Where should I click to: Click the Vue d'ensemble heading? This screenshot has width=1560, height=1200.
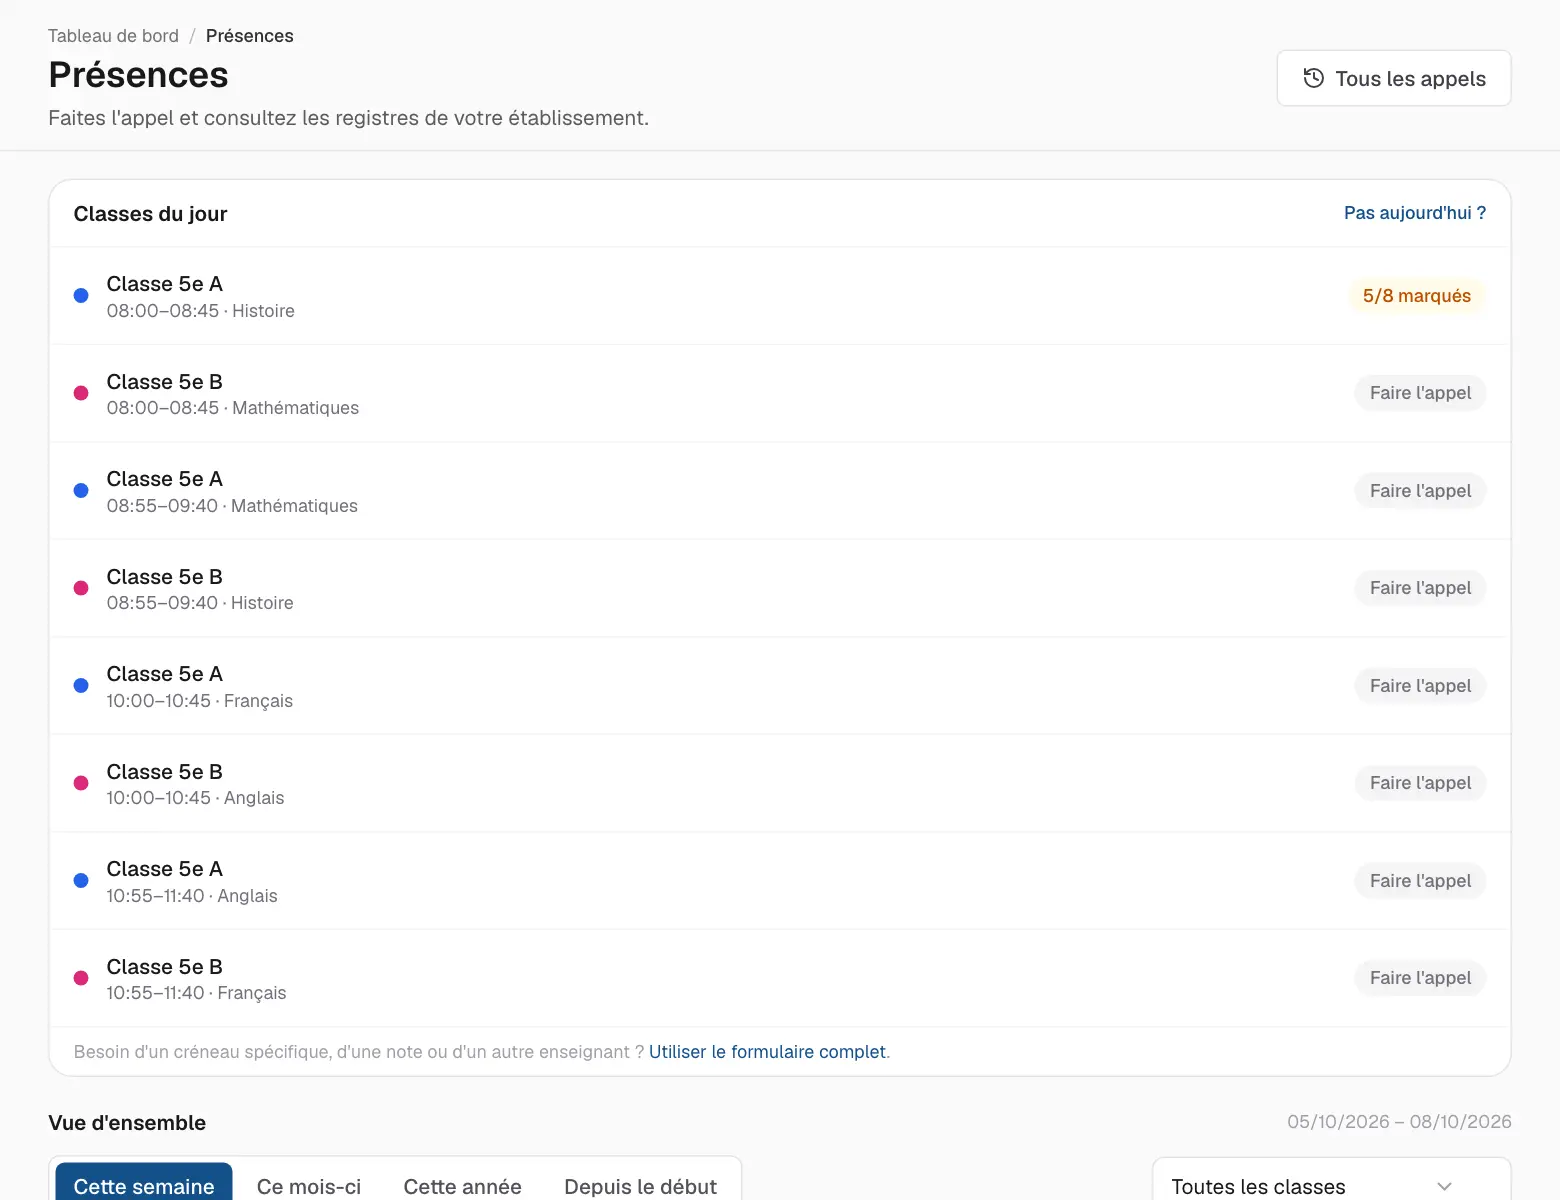coord(127,1123)
